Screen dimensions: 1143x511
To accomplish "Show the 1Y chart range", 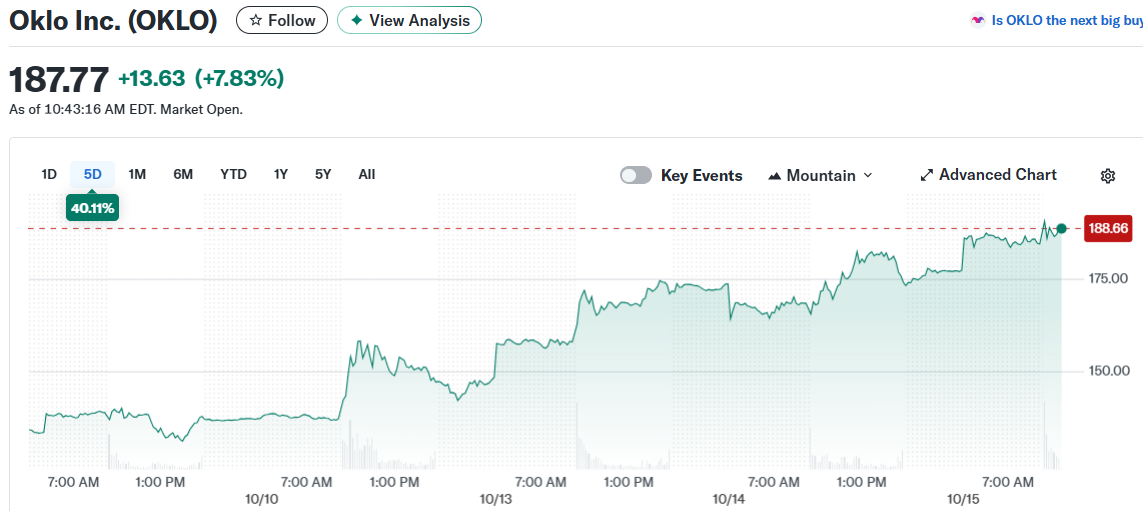I will tap(281, 174).
